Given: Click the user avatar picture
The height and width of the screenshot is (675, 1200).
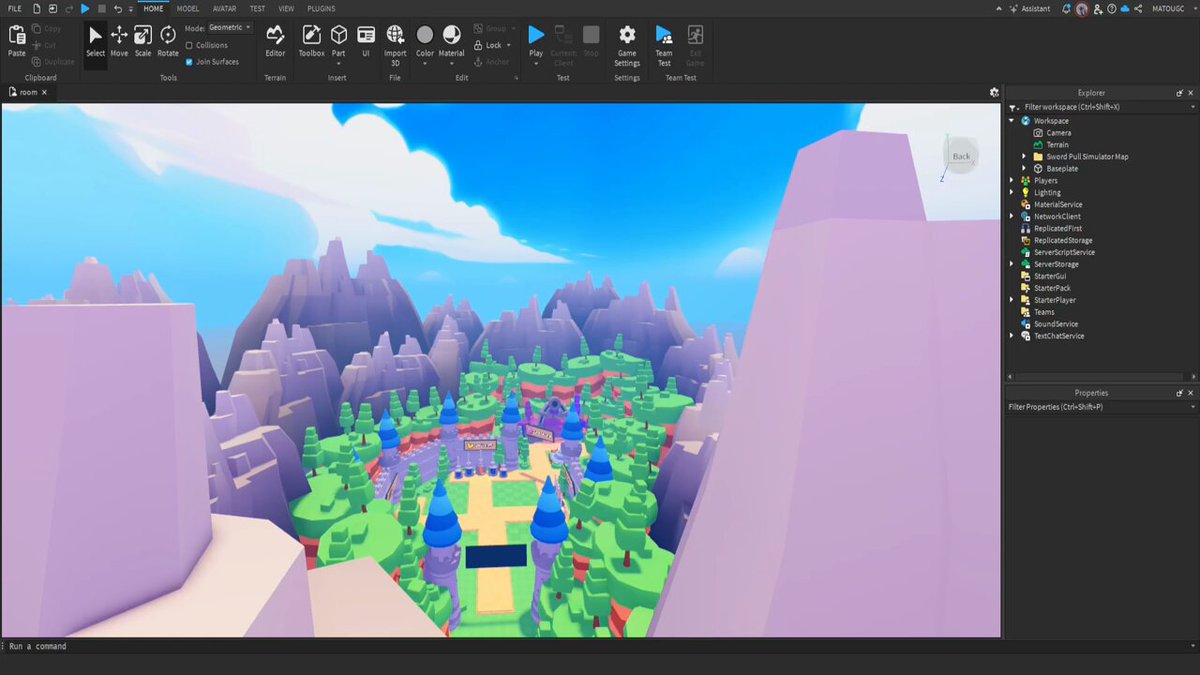Looking at the screenshot, I should [x=1081, y=8].
